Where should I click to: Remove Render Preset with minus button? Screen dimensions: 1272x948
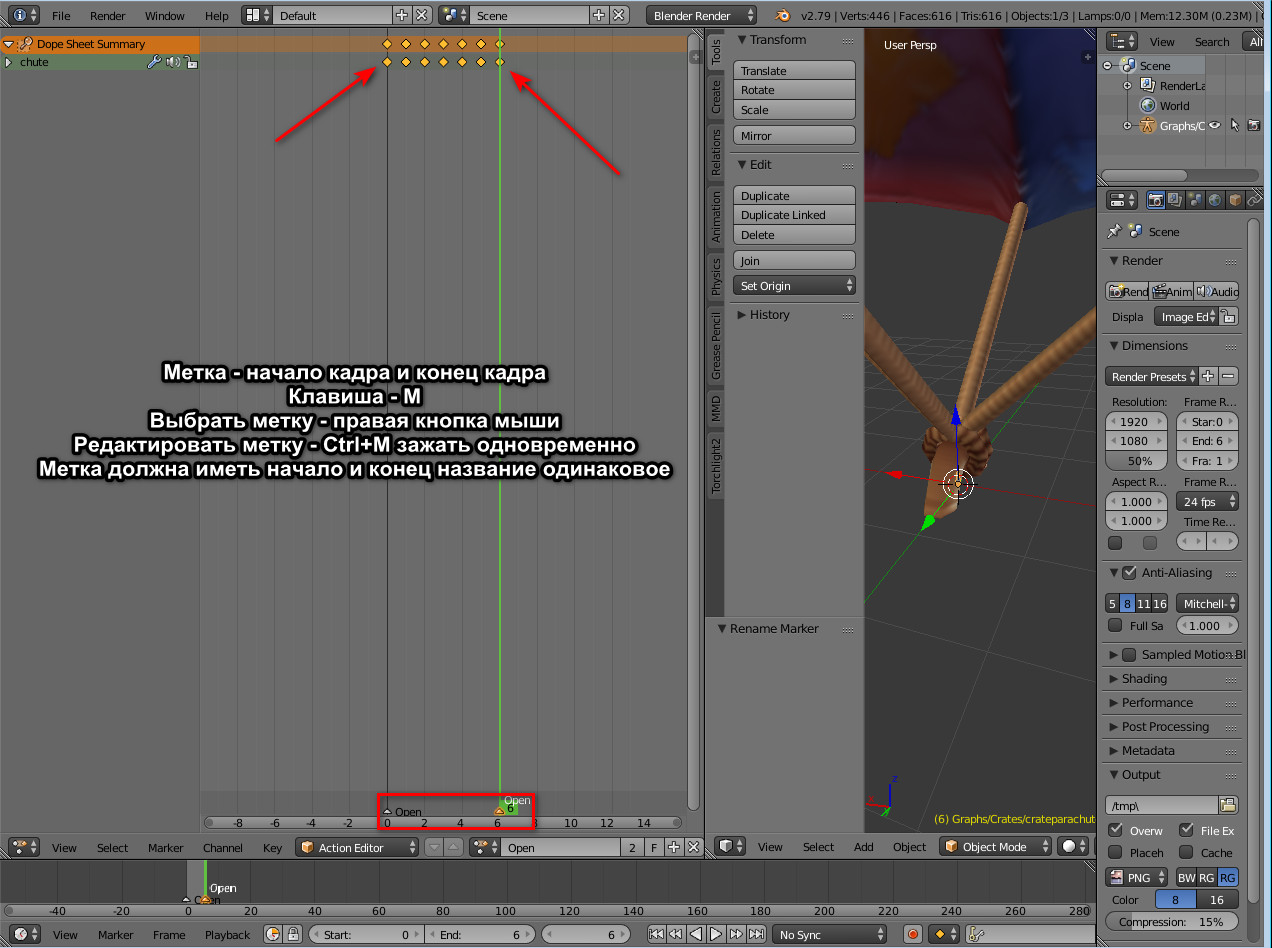coord(1229,376)
